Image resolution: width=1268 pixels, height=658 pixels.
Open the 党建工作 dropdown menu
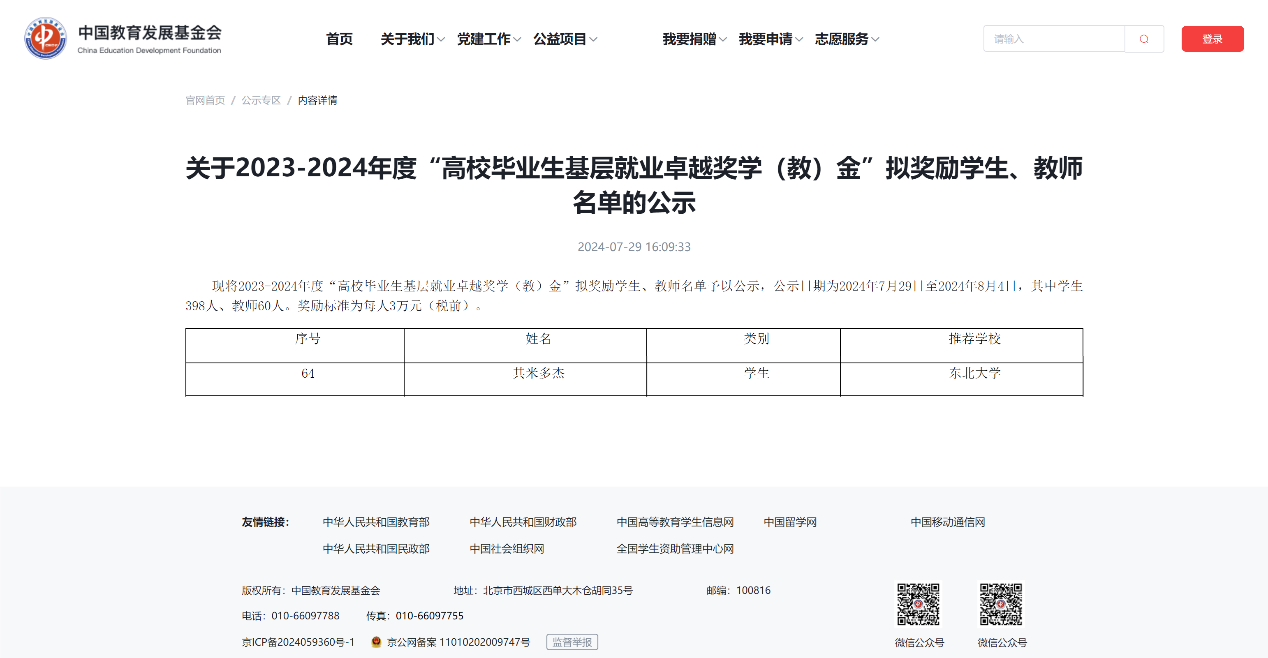(489, 39)
